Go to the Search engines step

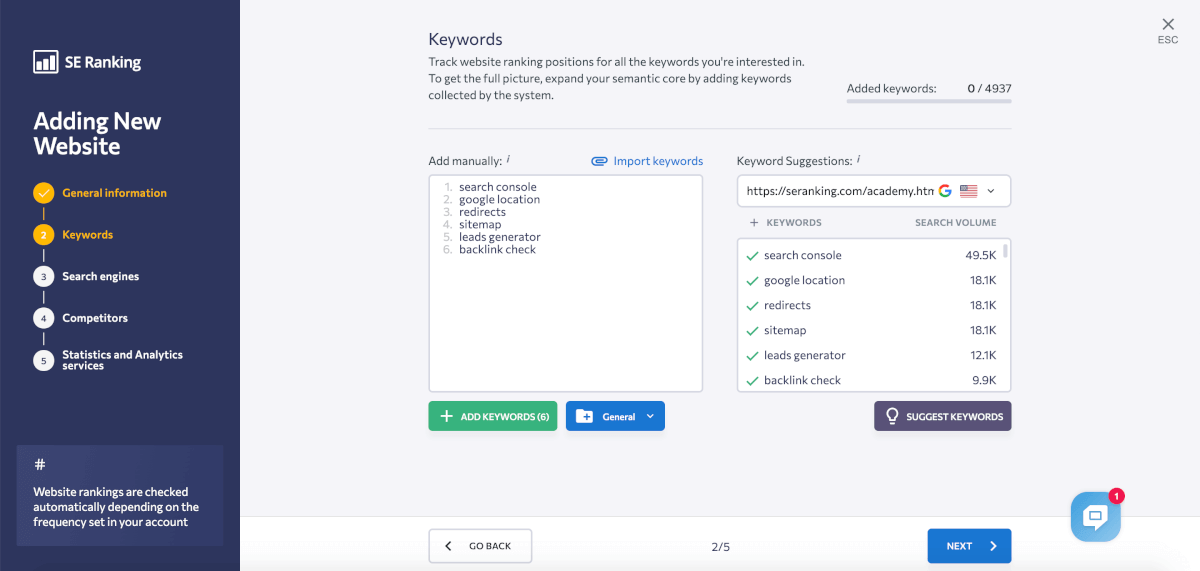tap(100, 277)
